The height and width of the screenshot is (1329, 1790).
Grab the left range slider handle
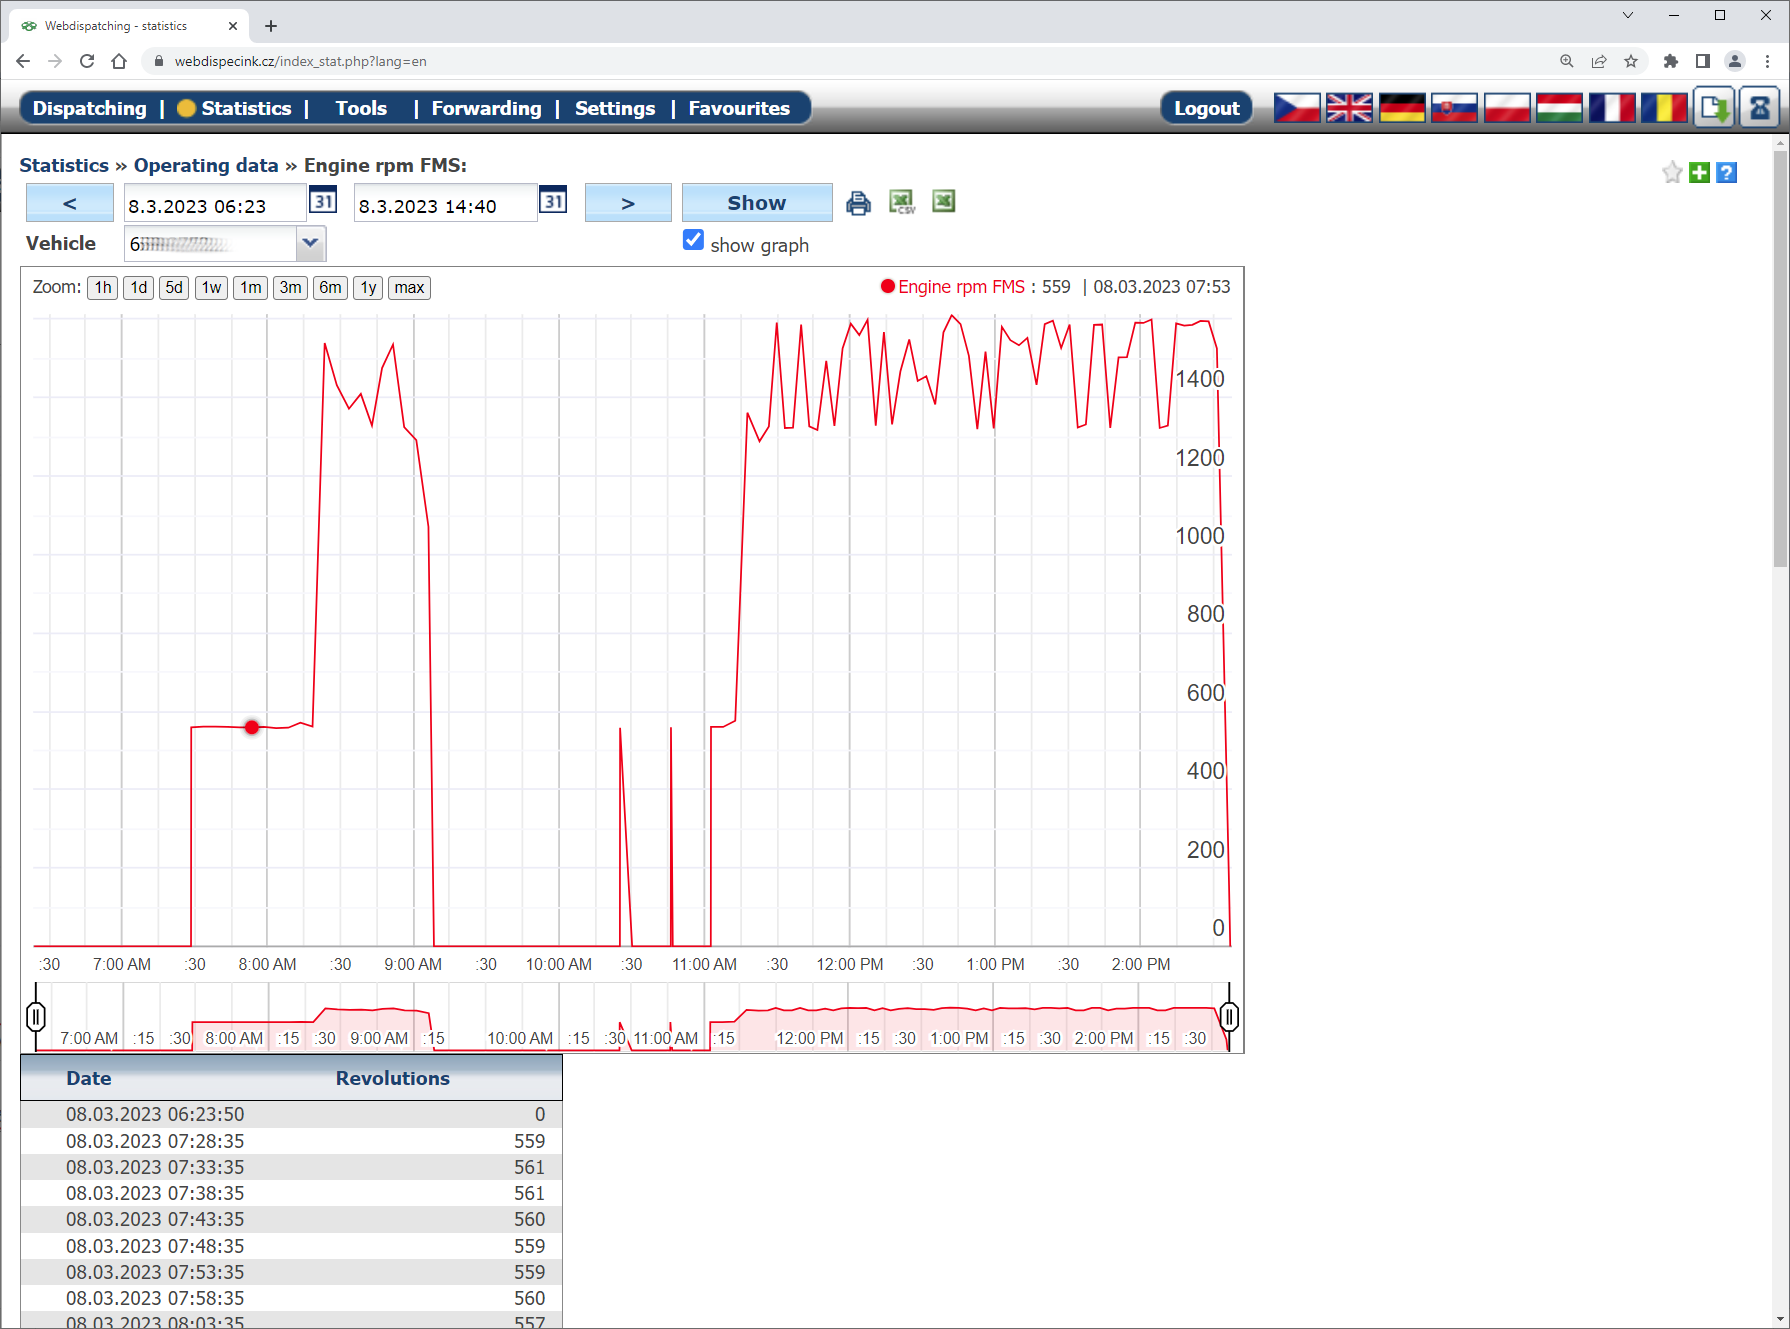pyautogui.click(x=36, y=1017)
